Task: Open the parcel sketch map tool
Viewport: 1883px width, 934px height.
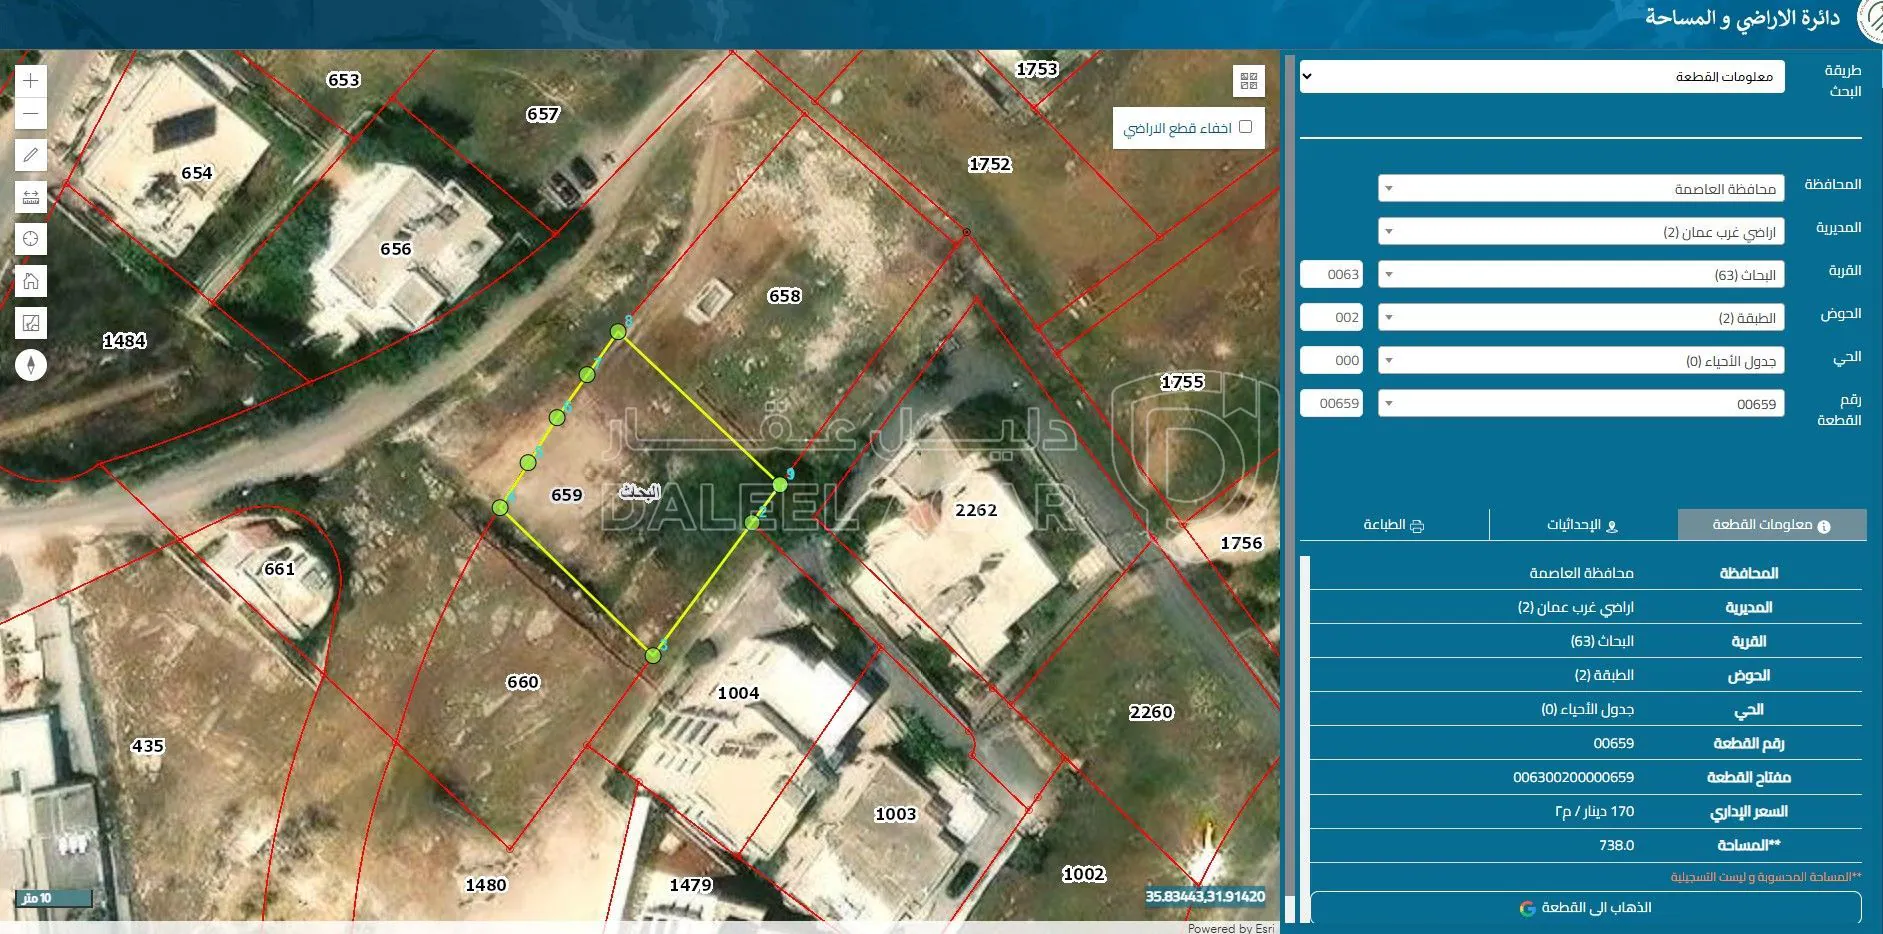Action: (31, 323)
